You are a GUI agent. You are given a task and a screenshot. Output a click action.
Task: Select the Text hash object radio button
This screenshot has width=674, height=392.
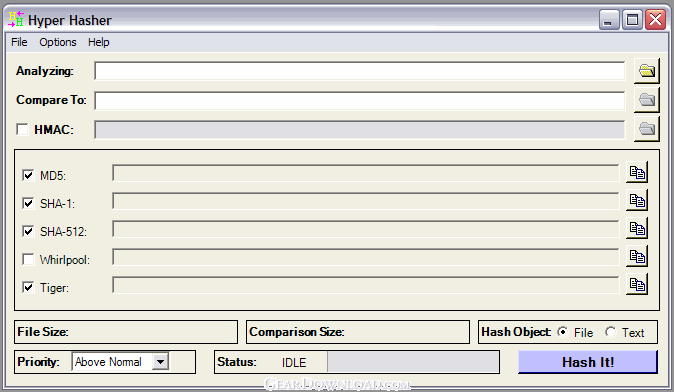point(610,332)
